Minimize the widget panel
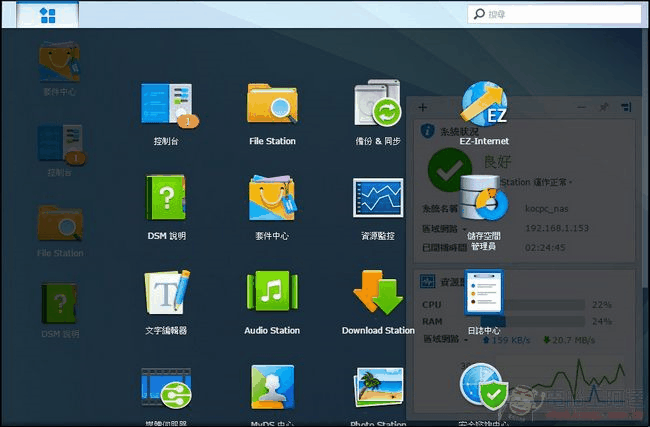The width and height of the screenshot is (650, 427). (582, 107)
